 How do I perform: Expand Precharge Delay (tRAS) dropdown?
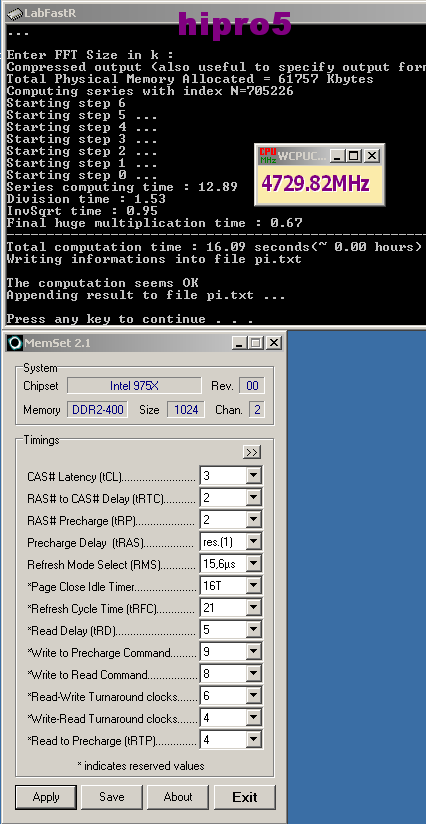tap(254, 542)
